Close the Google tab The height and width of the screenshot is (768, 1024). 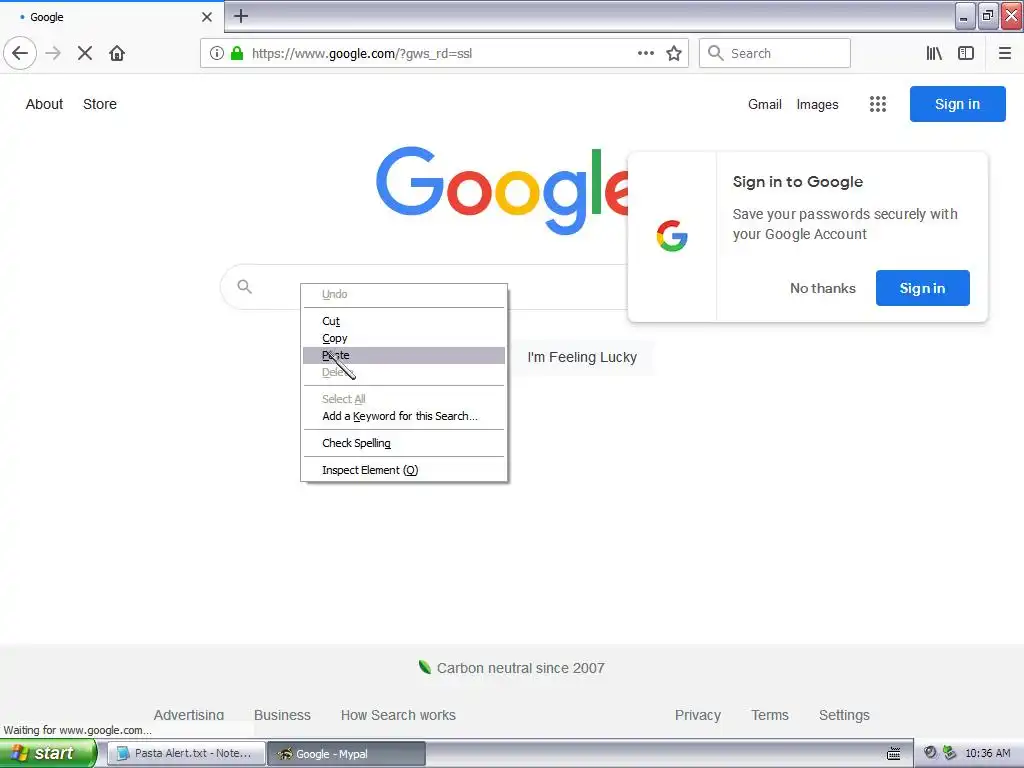pos(206,17)
